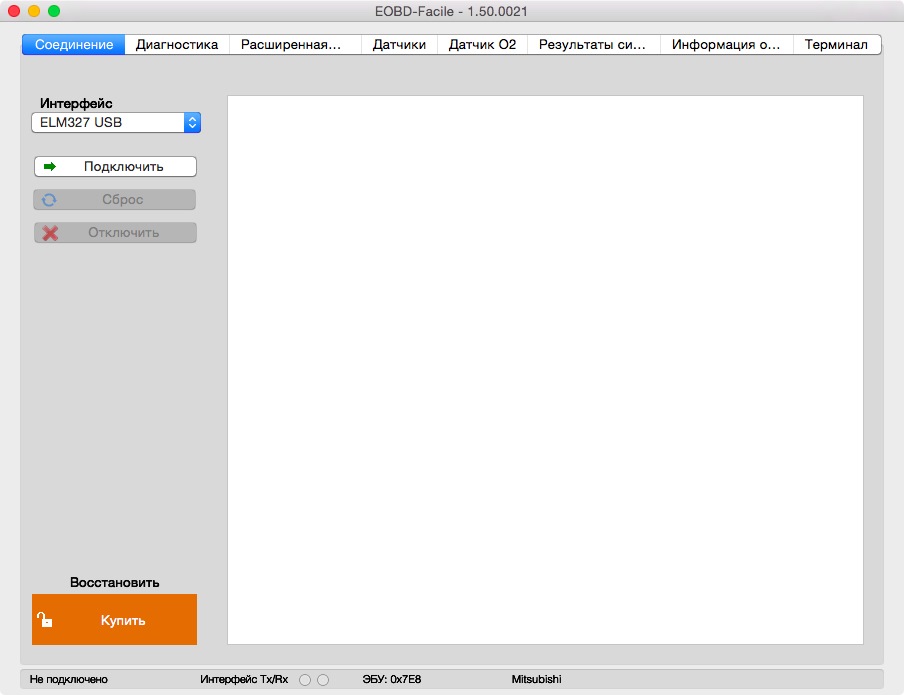Screen dimensions: 904x695
Task: Click the blue refresh arrows icon
Action: pos(49,200)
